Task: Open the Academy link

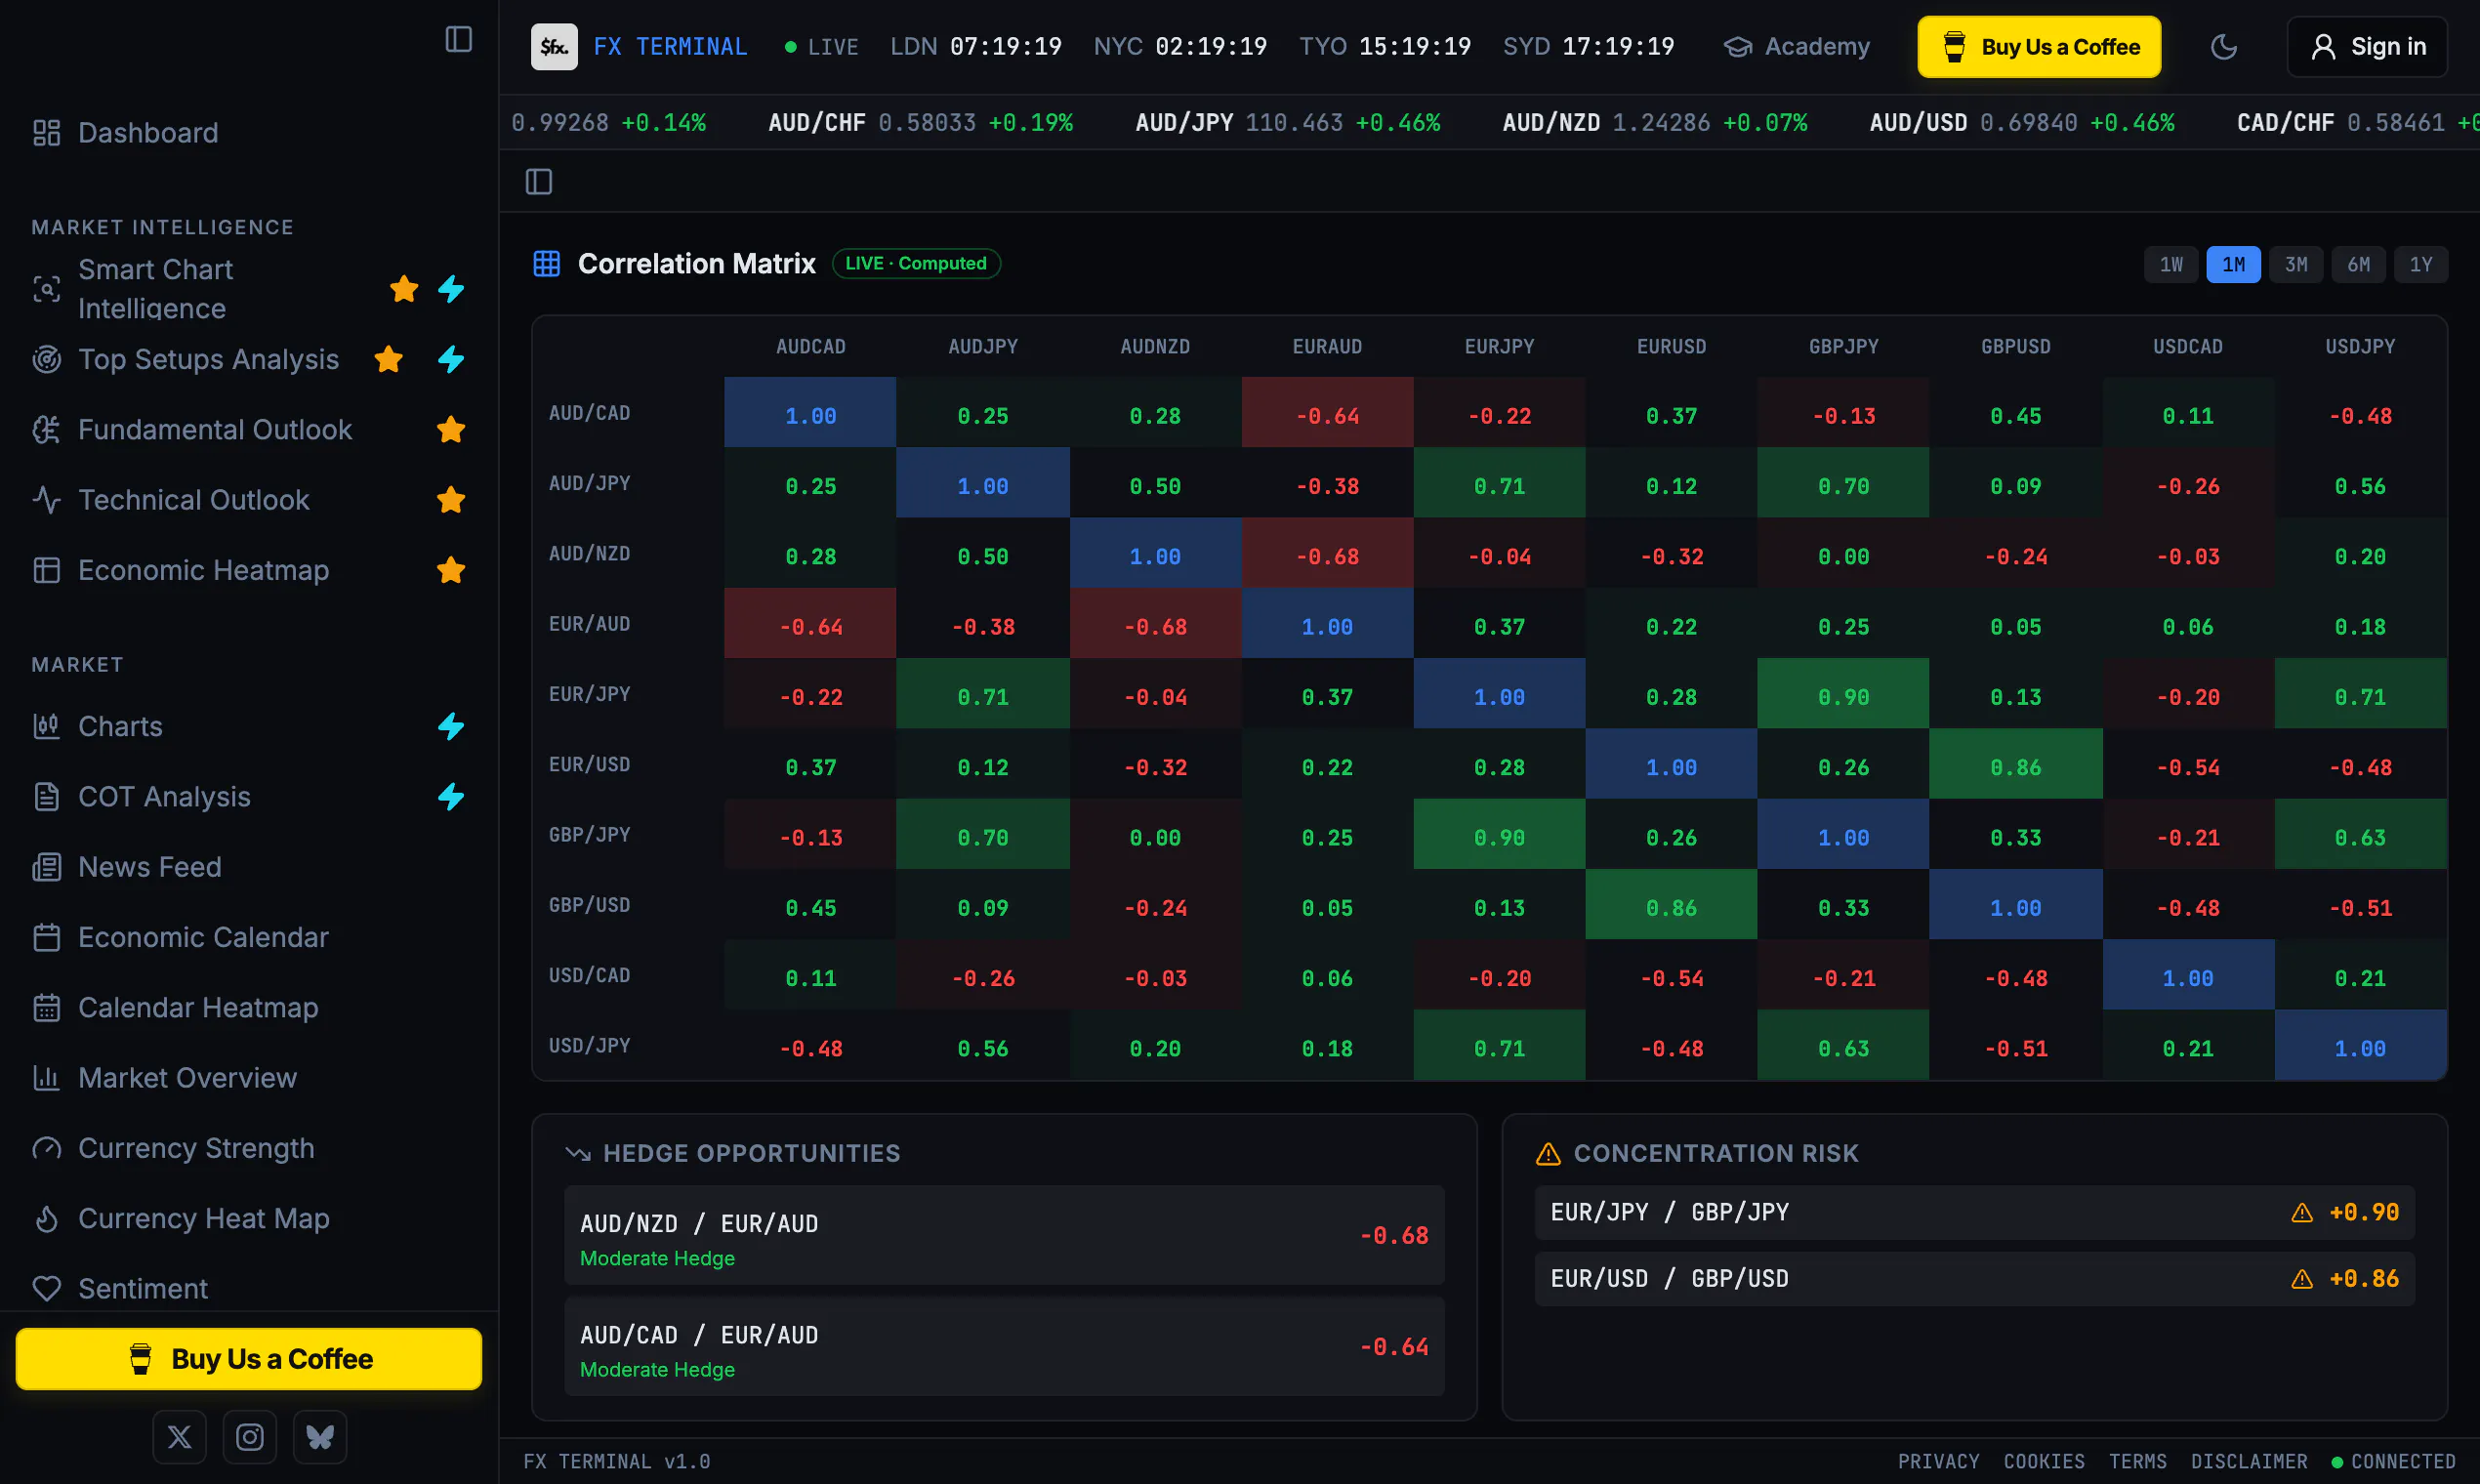Action: [1797, 46]
